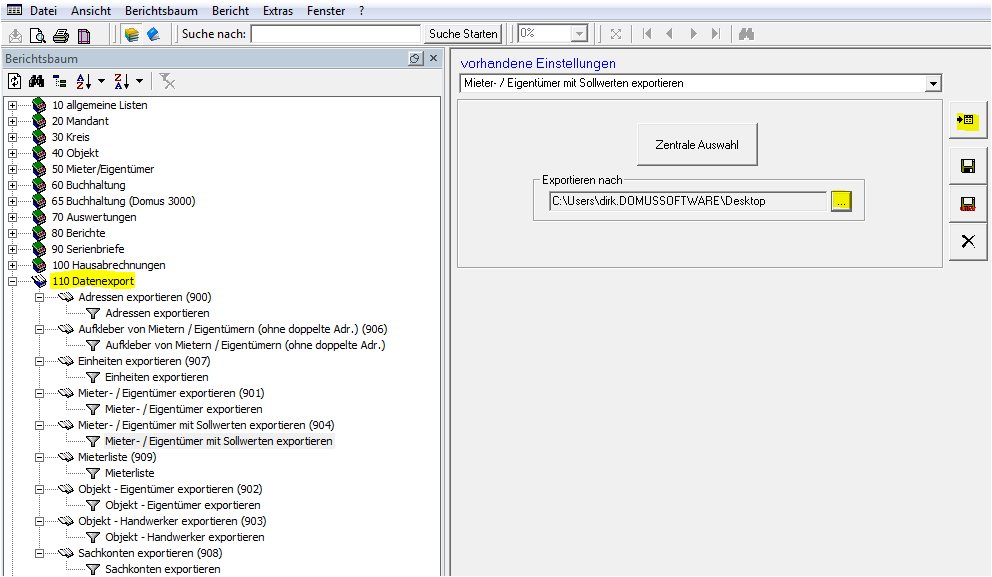This screenshot has width=992, height=577.
Task: Open the vorhandene Einstellungen dropdown
Action: pos(933,84)
